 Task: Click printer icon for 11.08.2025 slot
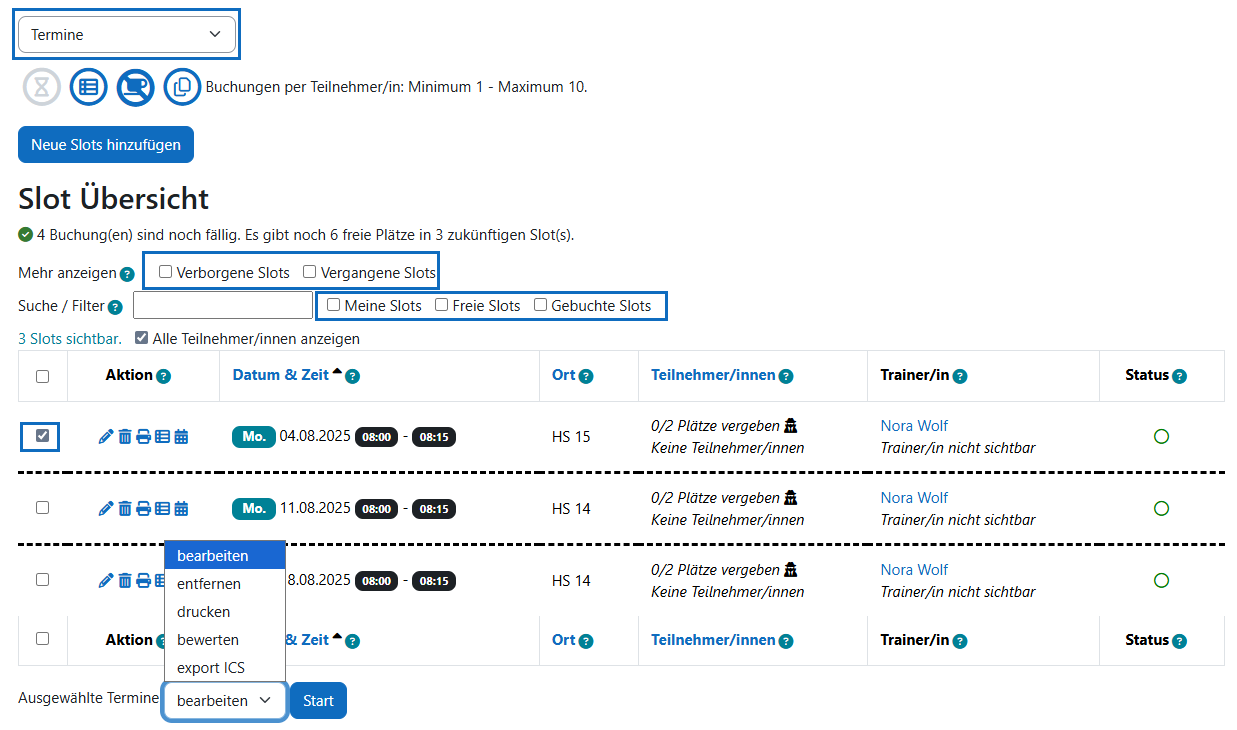(143, 509)
